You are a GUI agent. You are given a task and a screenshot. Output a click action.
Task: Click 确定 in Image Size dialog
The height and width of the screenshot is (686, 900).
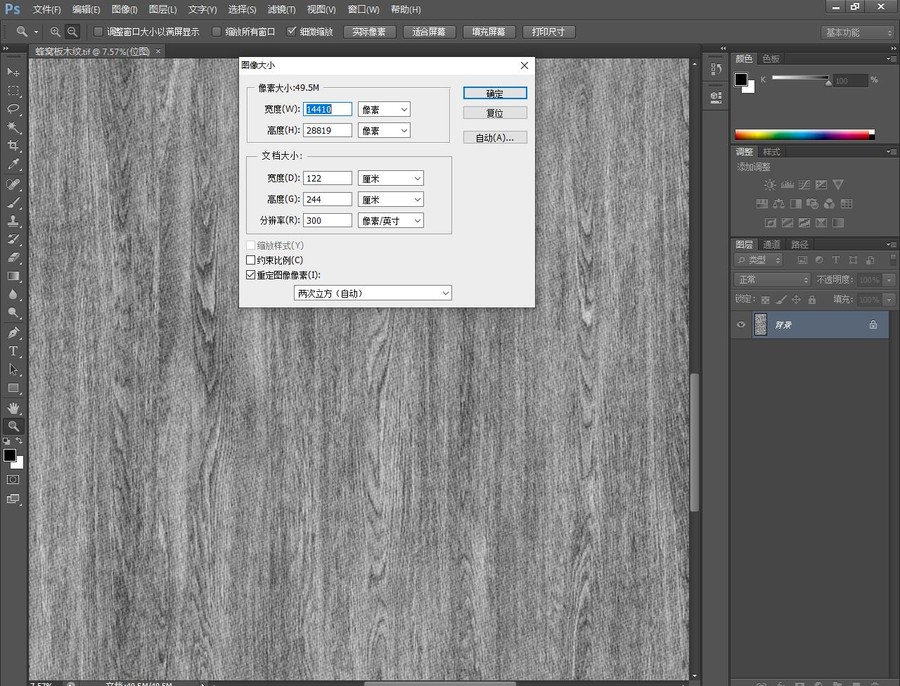coord(495,93)
